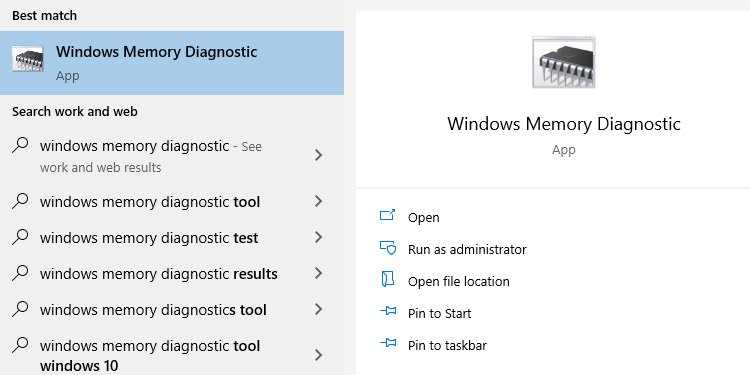Screen dimensions: 750x375
Task: Click search icon beside 'See work and web results'
Action: click(x=20, y=145)
